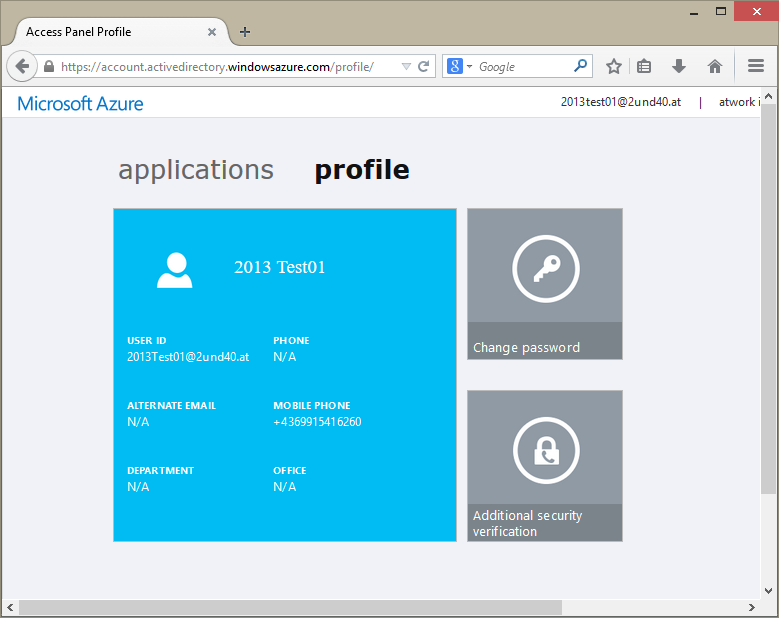Open a new tab with plus button
The width and height of the screenshot is (779, 618).
[x=245, y=32]
